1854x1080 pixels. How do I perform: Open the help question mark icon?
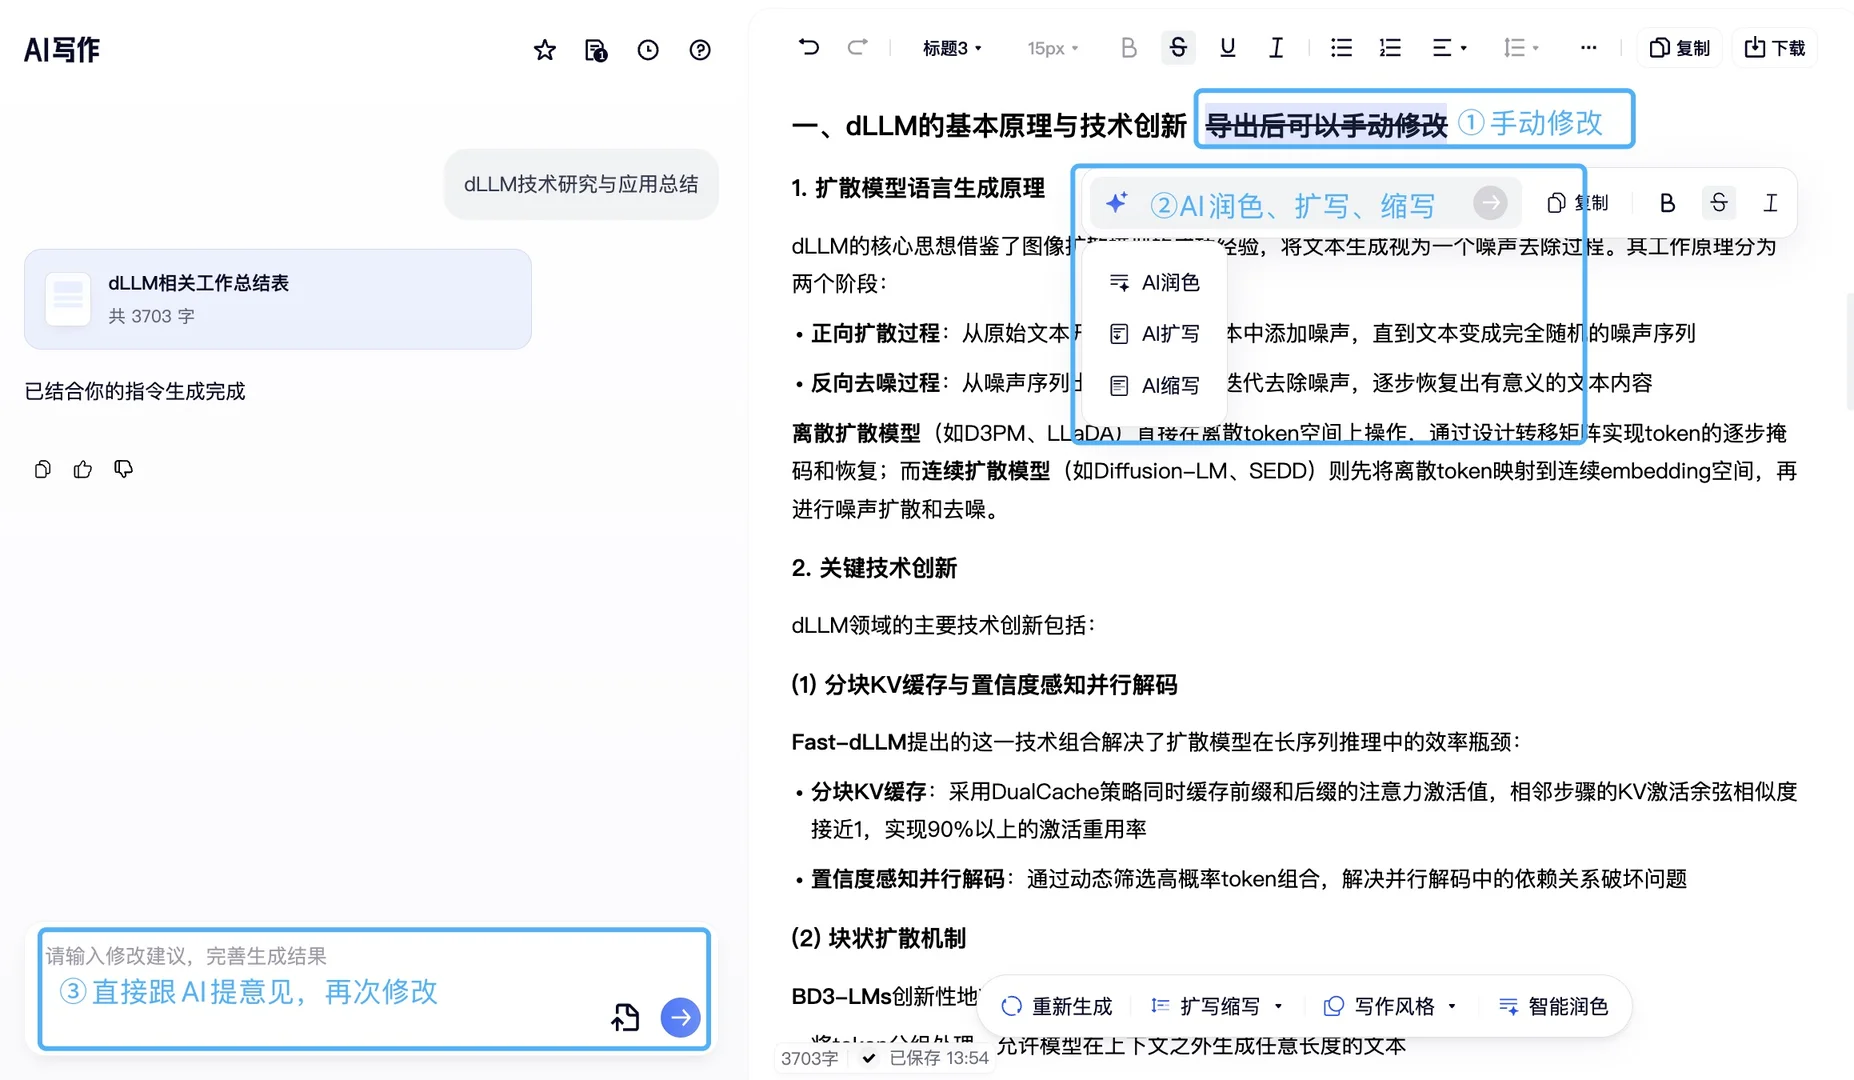[x=700, y=49]
